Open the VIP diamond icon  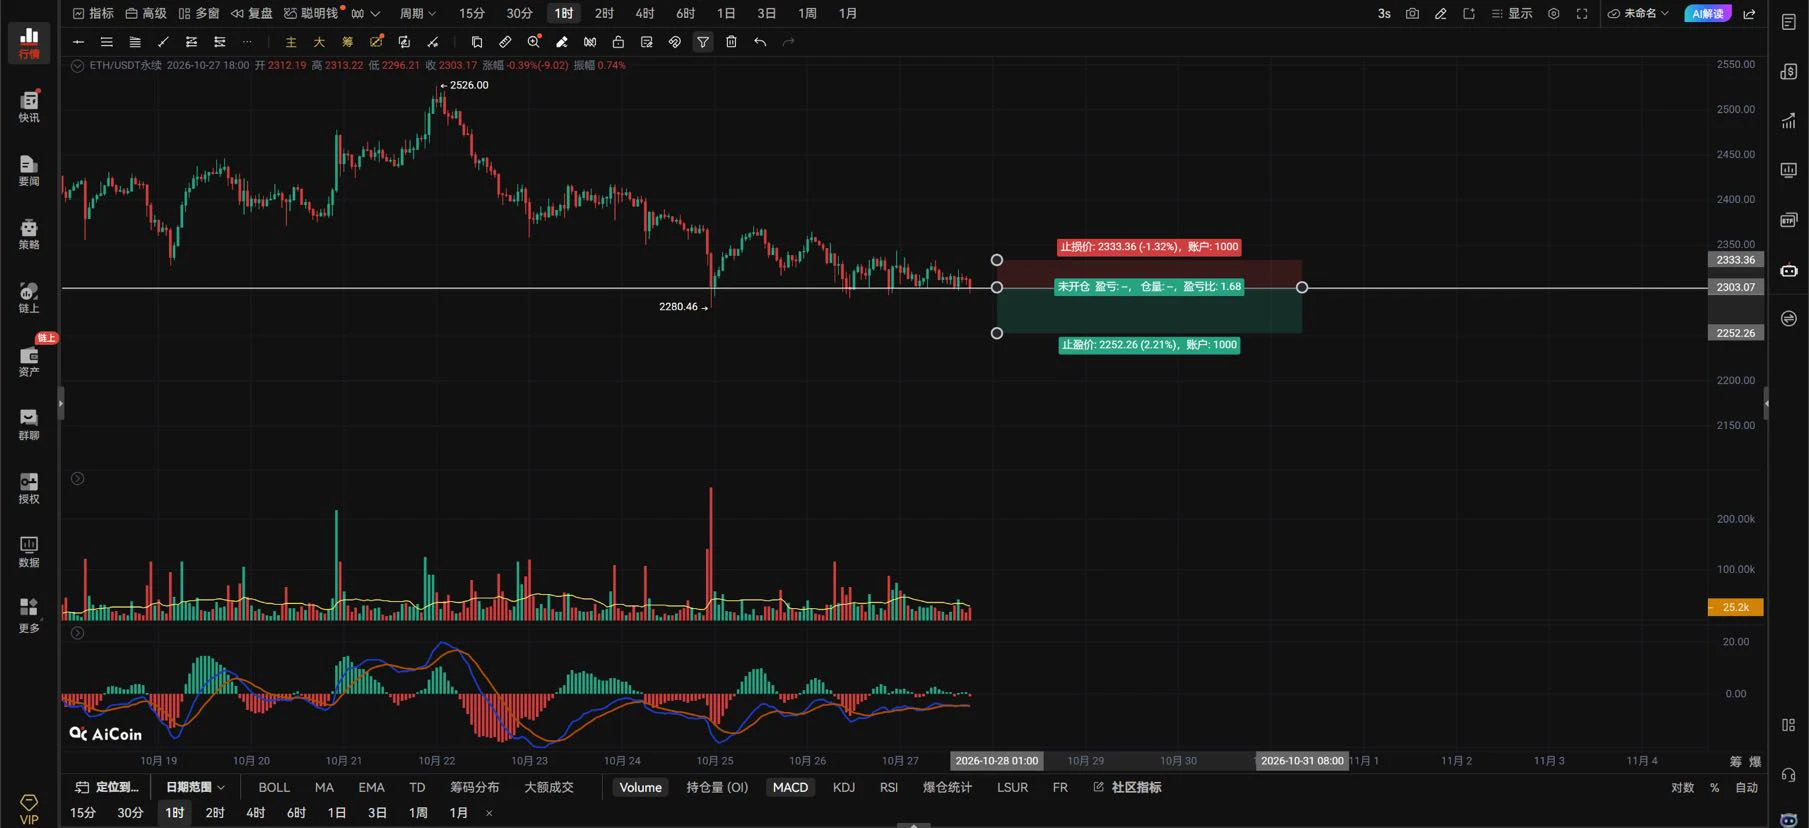[x=29, y=809]
